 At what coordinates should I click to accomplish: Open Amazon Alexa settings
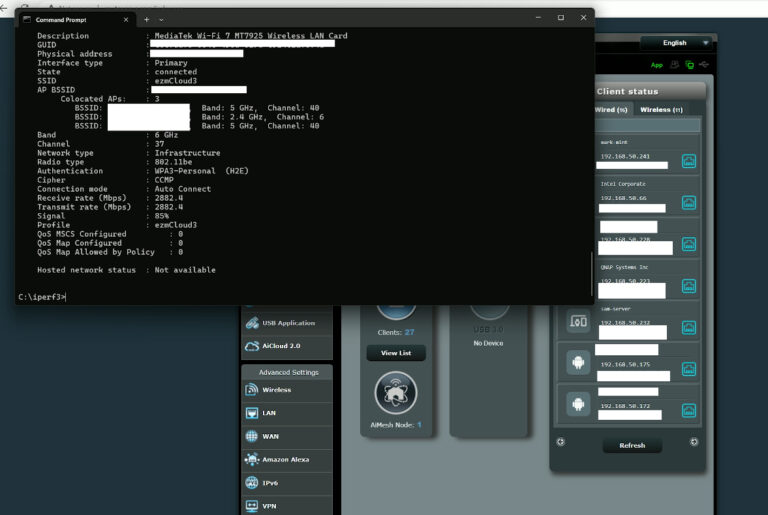tap(286, 459)
